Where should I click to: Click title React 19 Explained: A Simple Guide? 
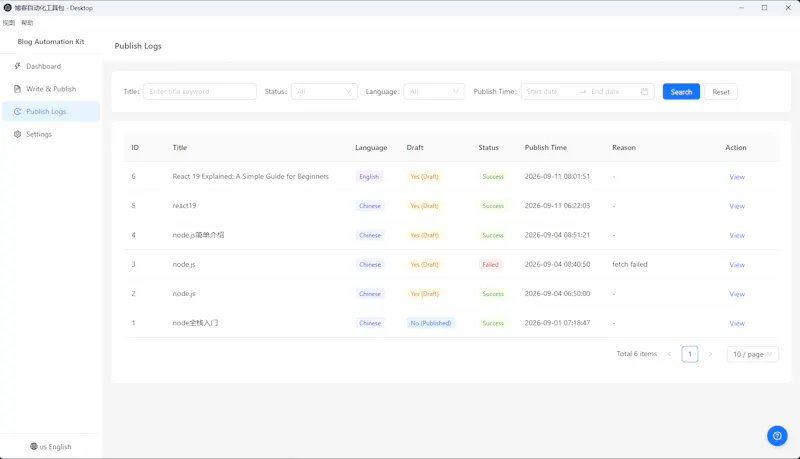(x=251, y=176)
